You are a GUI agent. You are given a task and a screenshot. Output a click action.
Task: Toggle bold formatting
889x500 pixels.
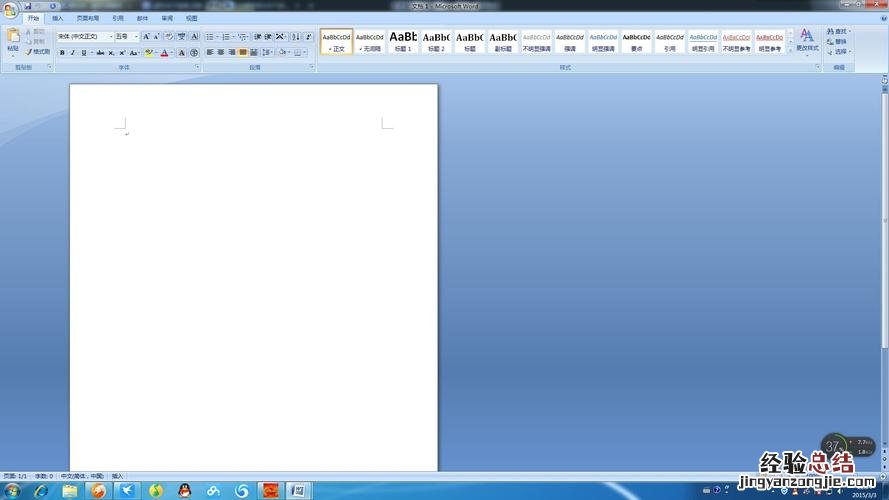click(x=62, y=53)
